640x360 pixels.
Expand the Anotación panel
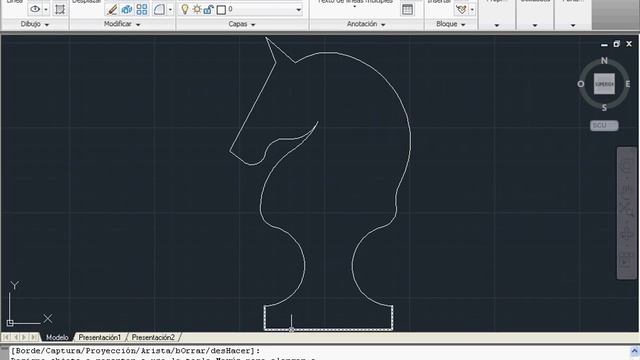(x=366, y=24)
